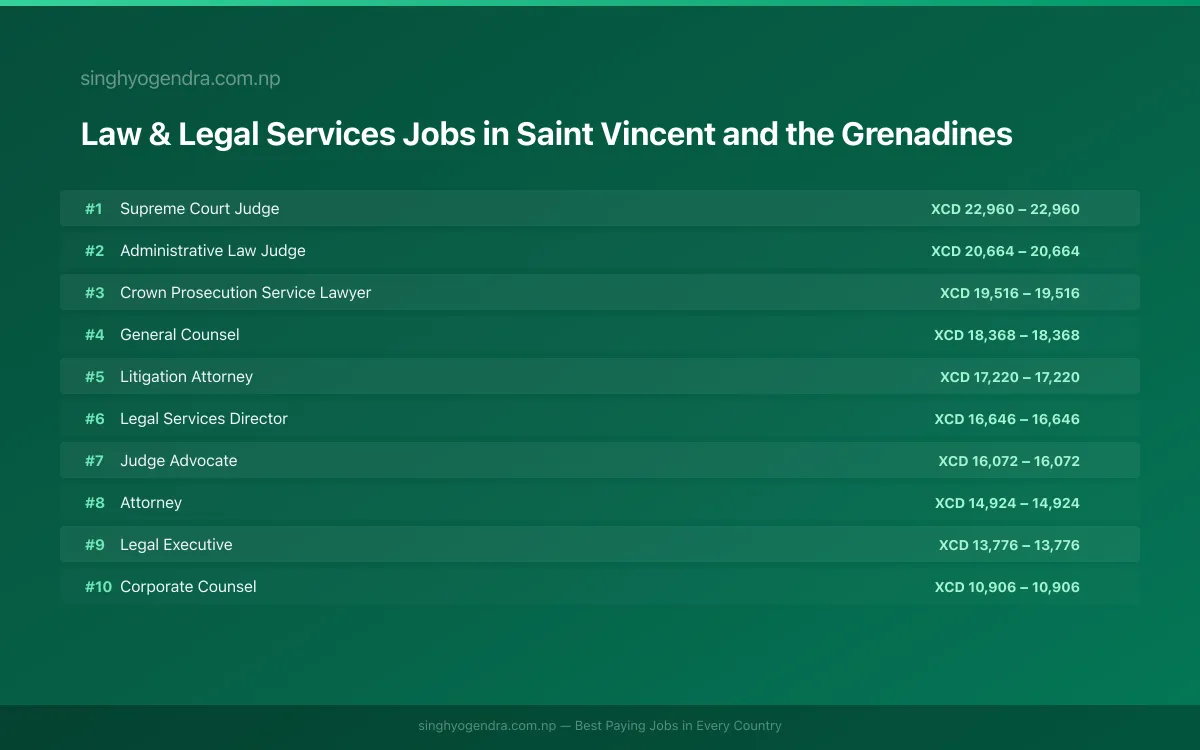Click salary XCD 22,960 – 22,960
1200x750 pixels.
[x=1005, y=209]
